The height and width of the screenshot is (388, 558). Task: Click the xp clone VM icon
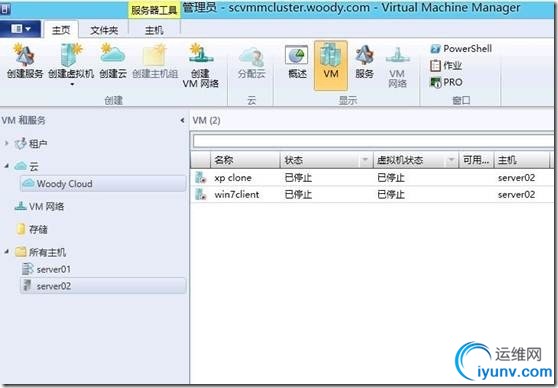coord(201,177)
